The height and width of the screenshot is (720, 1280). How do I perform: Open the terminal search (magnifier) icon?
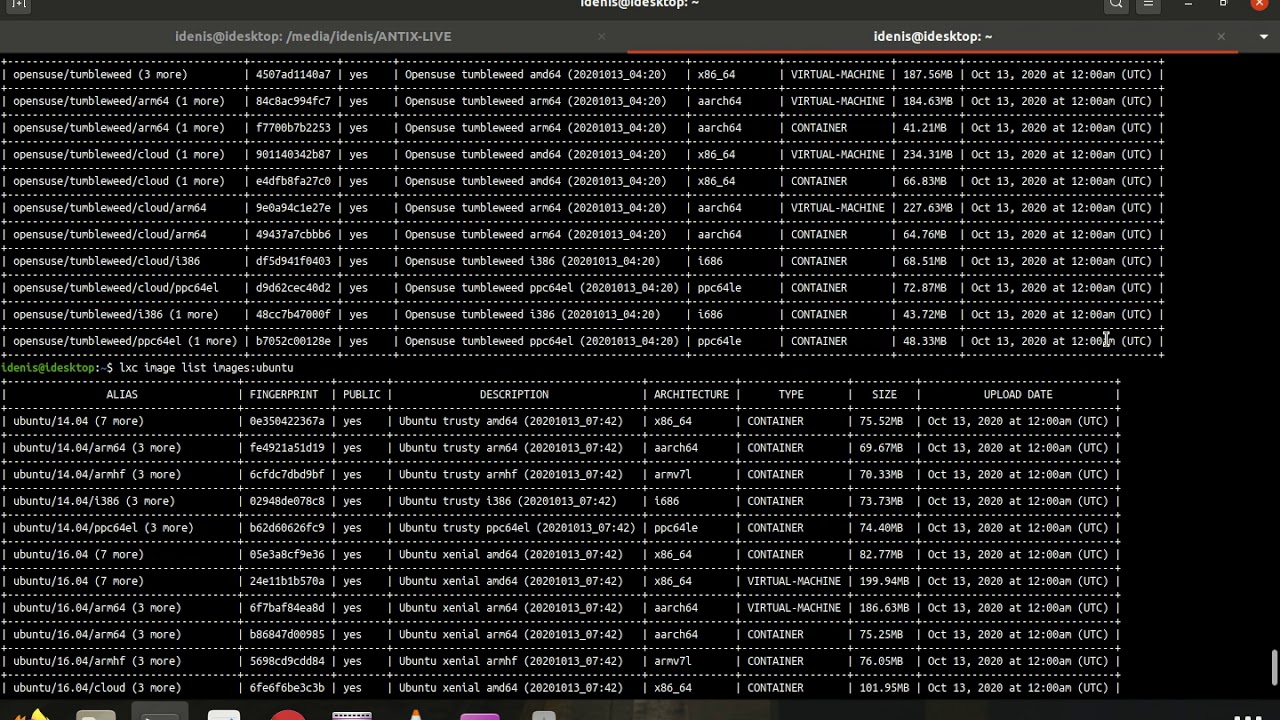(1116, 4)
